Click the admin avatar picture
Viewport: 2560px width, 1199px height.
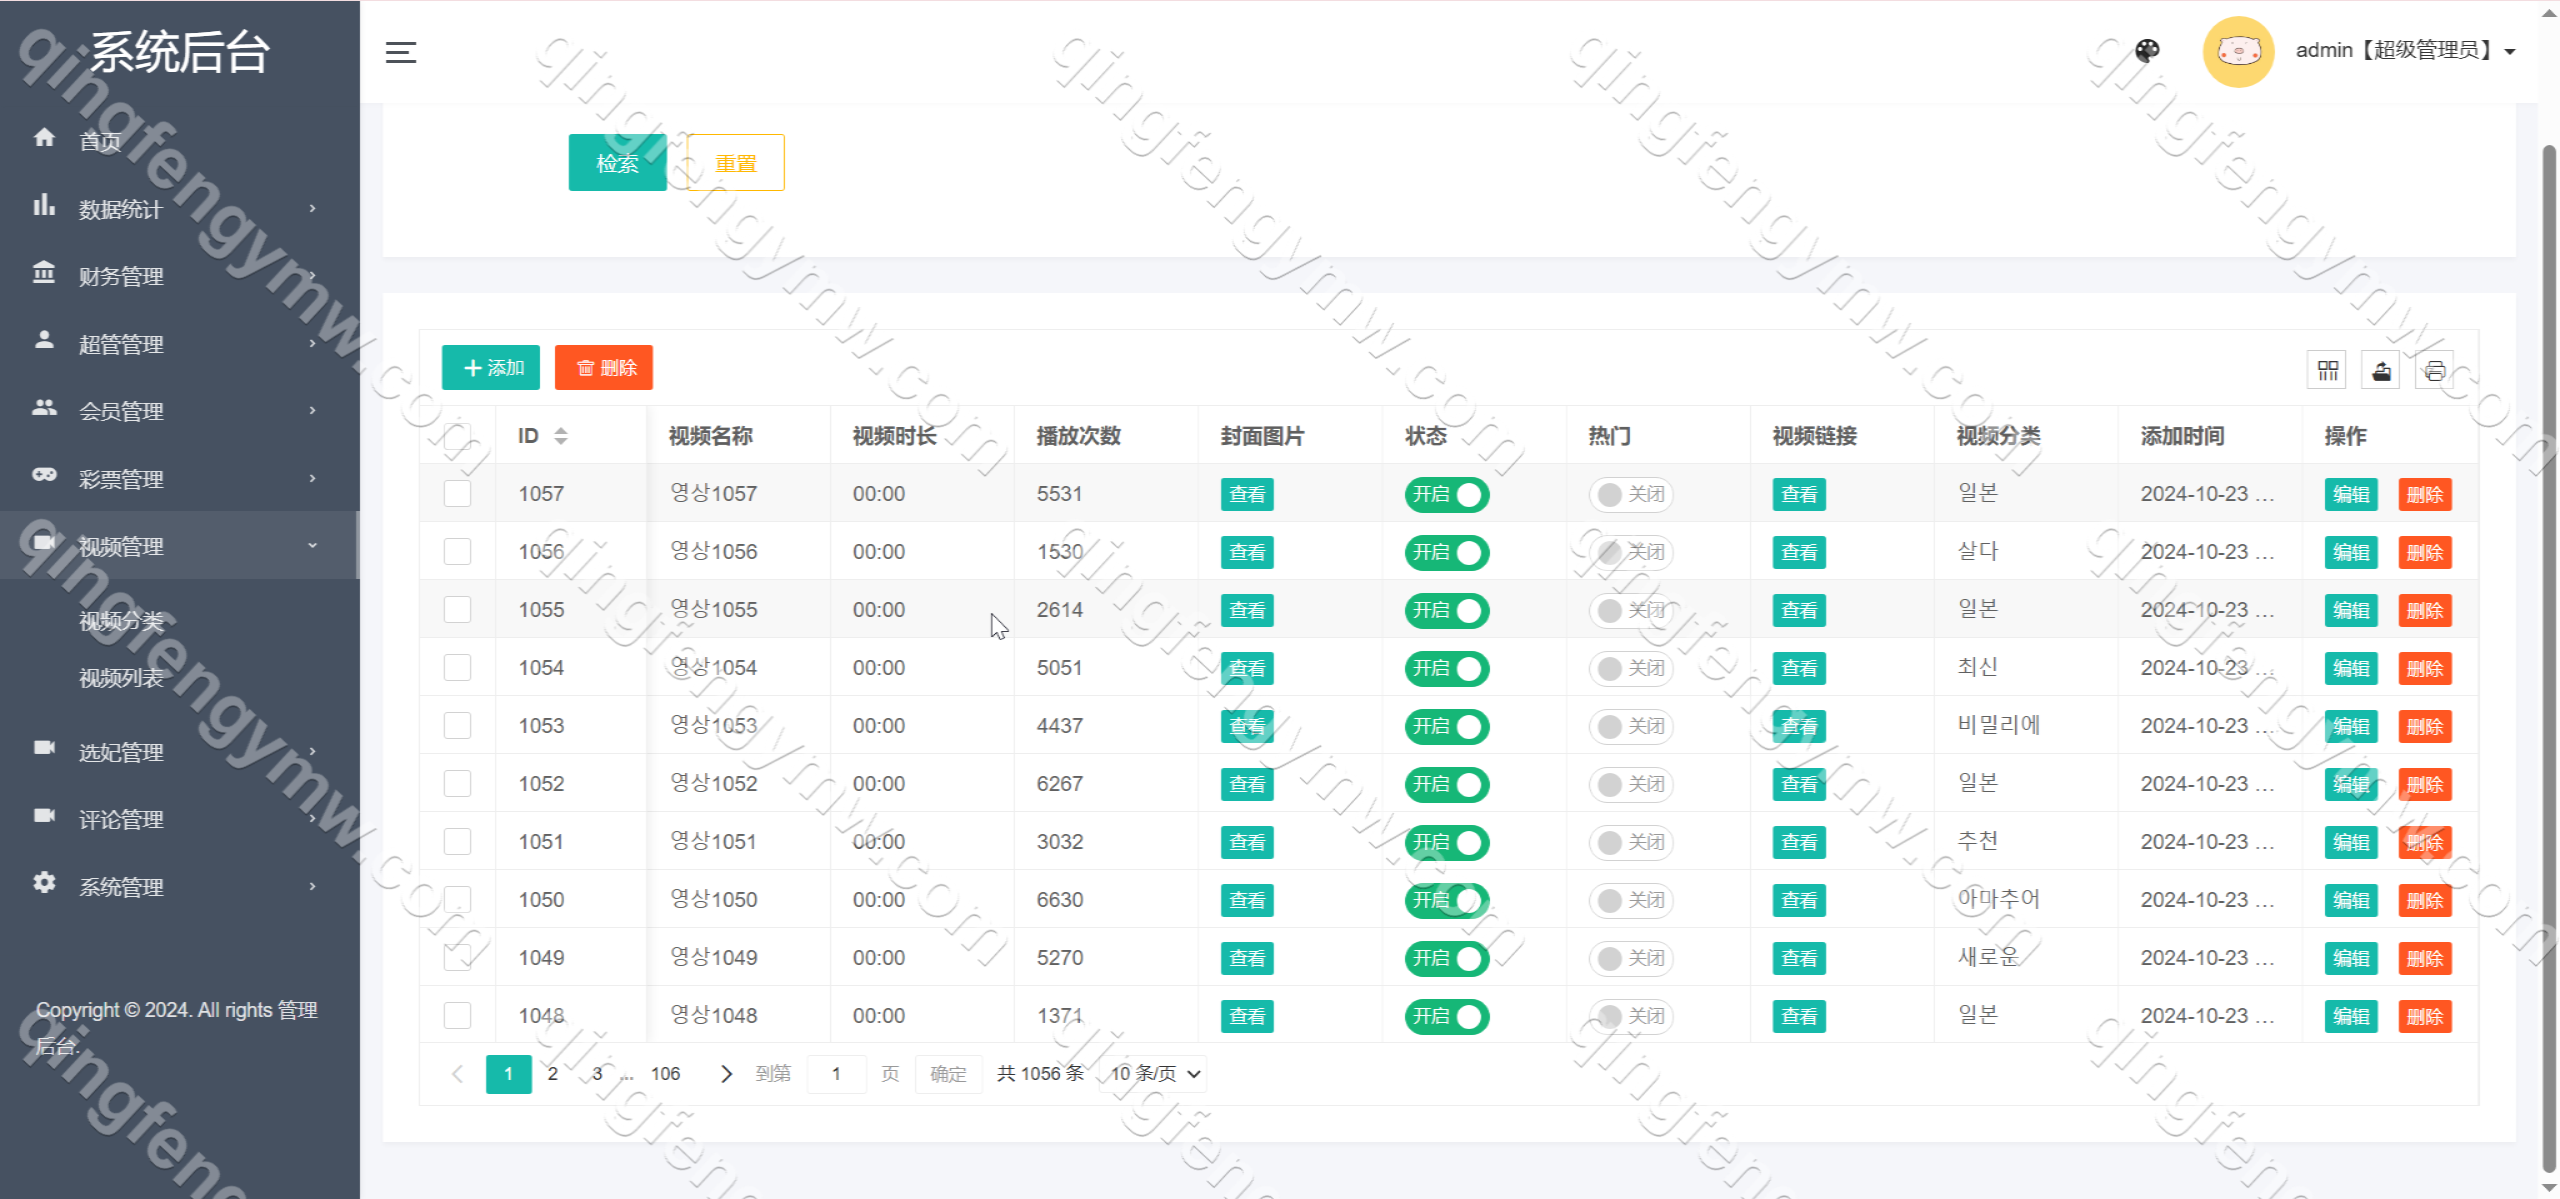2238,51
